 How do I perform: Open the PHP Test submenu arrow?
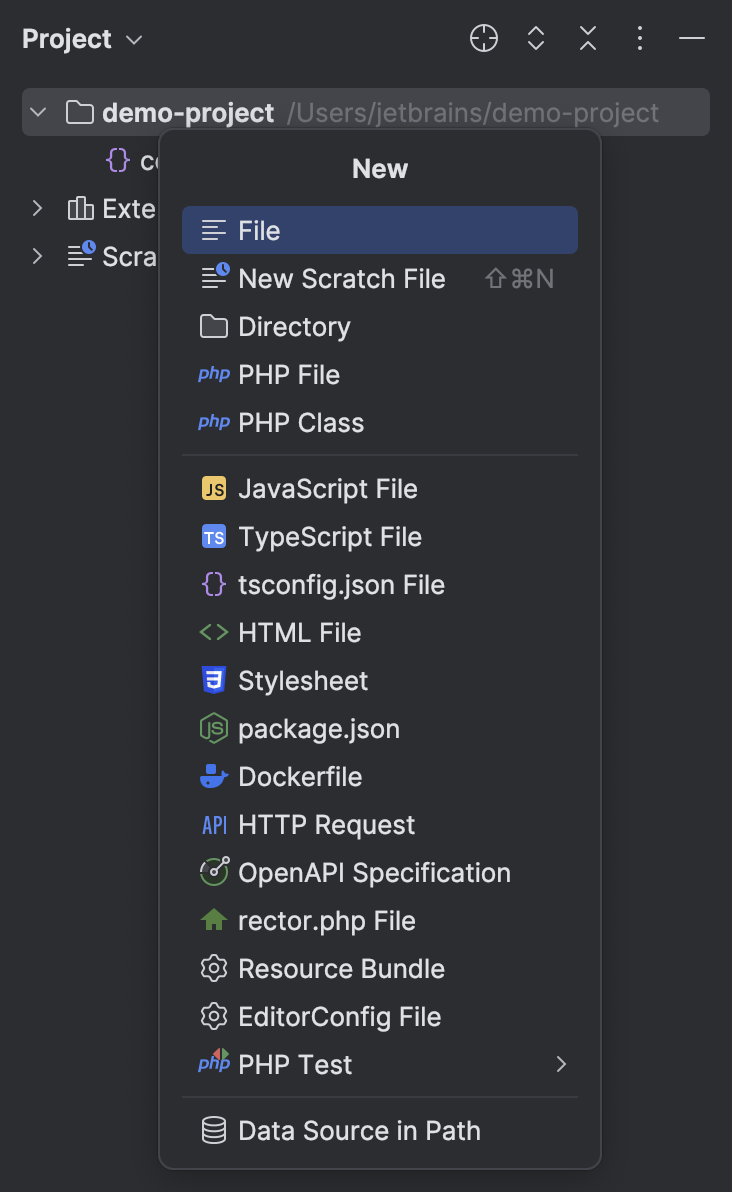[x=561, y=1065]
